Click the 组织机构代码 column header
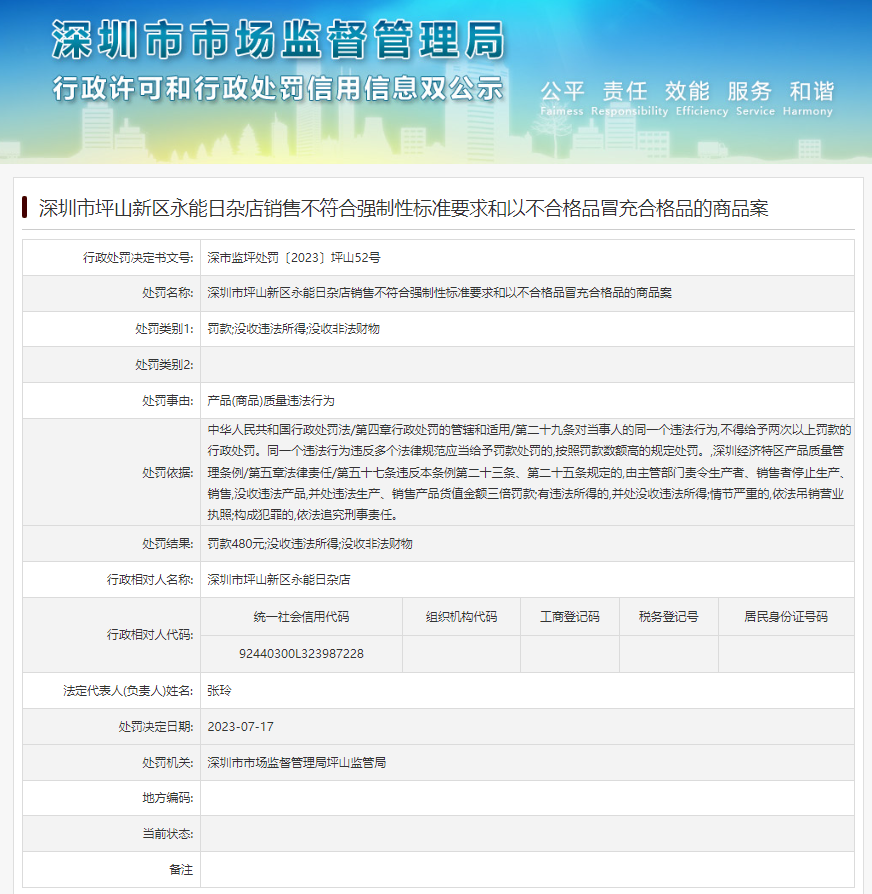 [x=461, y=617]
